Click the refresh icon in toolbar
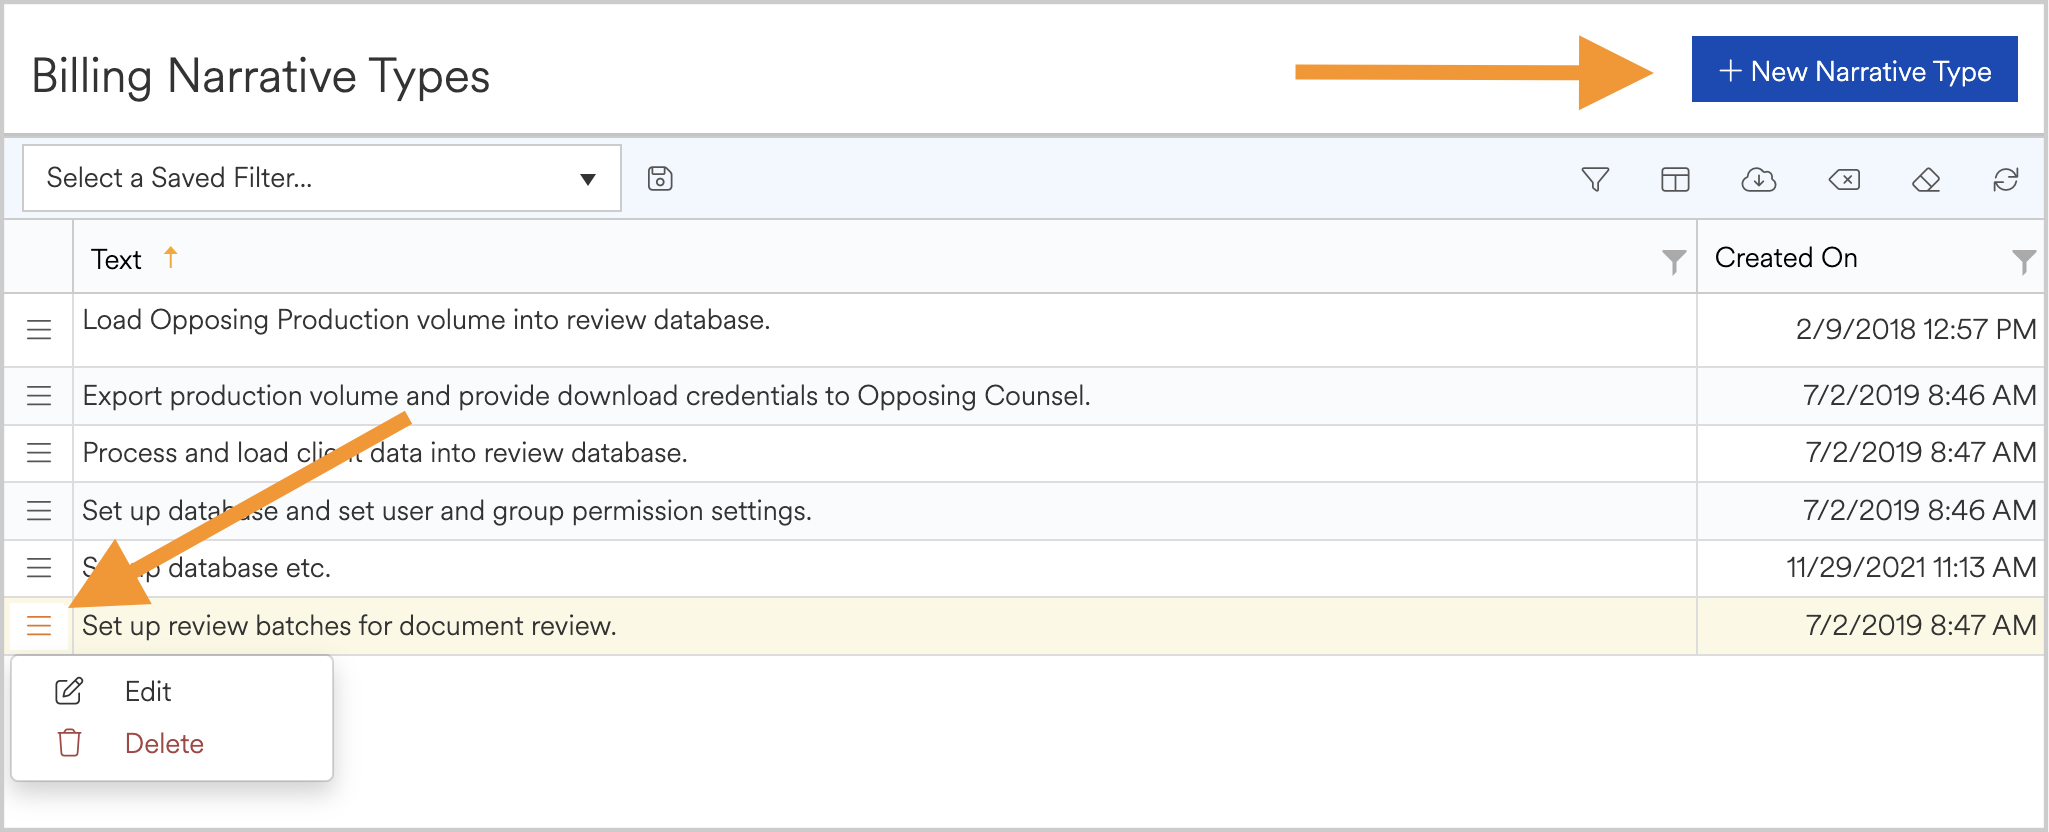 pos(2006,179)
